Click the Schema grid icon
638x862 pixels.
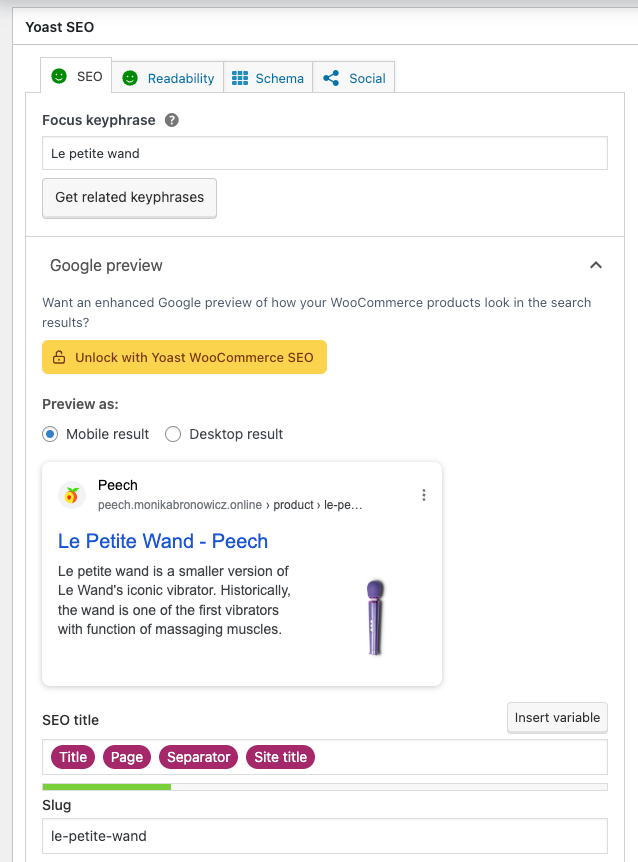click(x=240, y=78)
